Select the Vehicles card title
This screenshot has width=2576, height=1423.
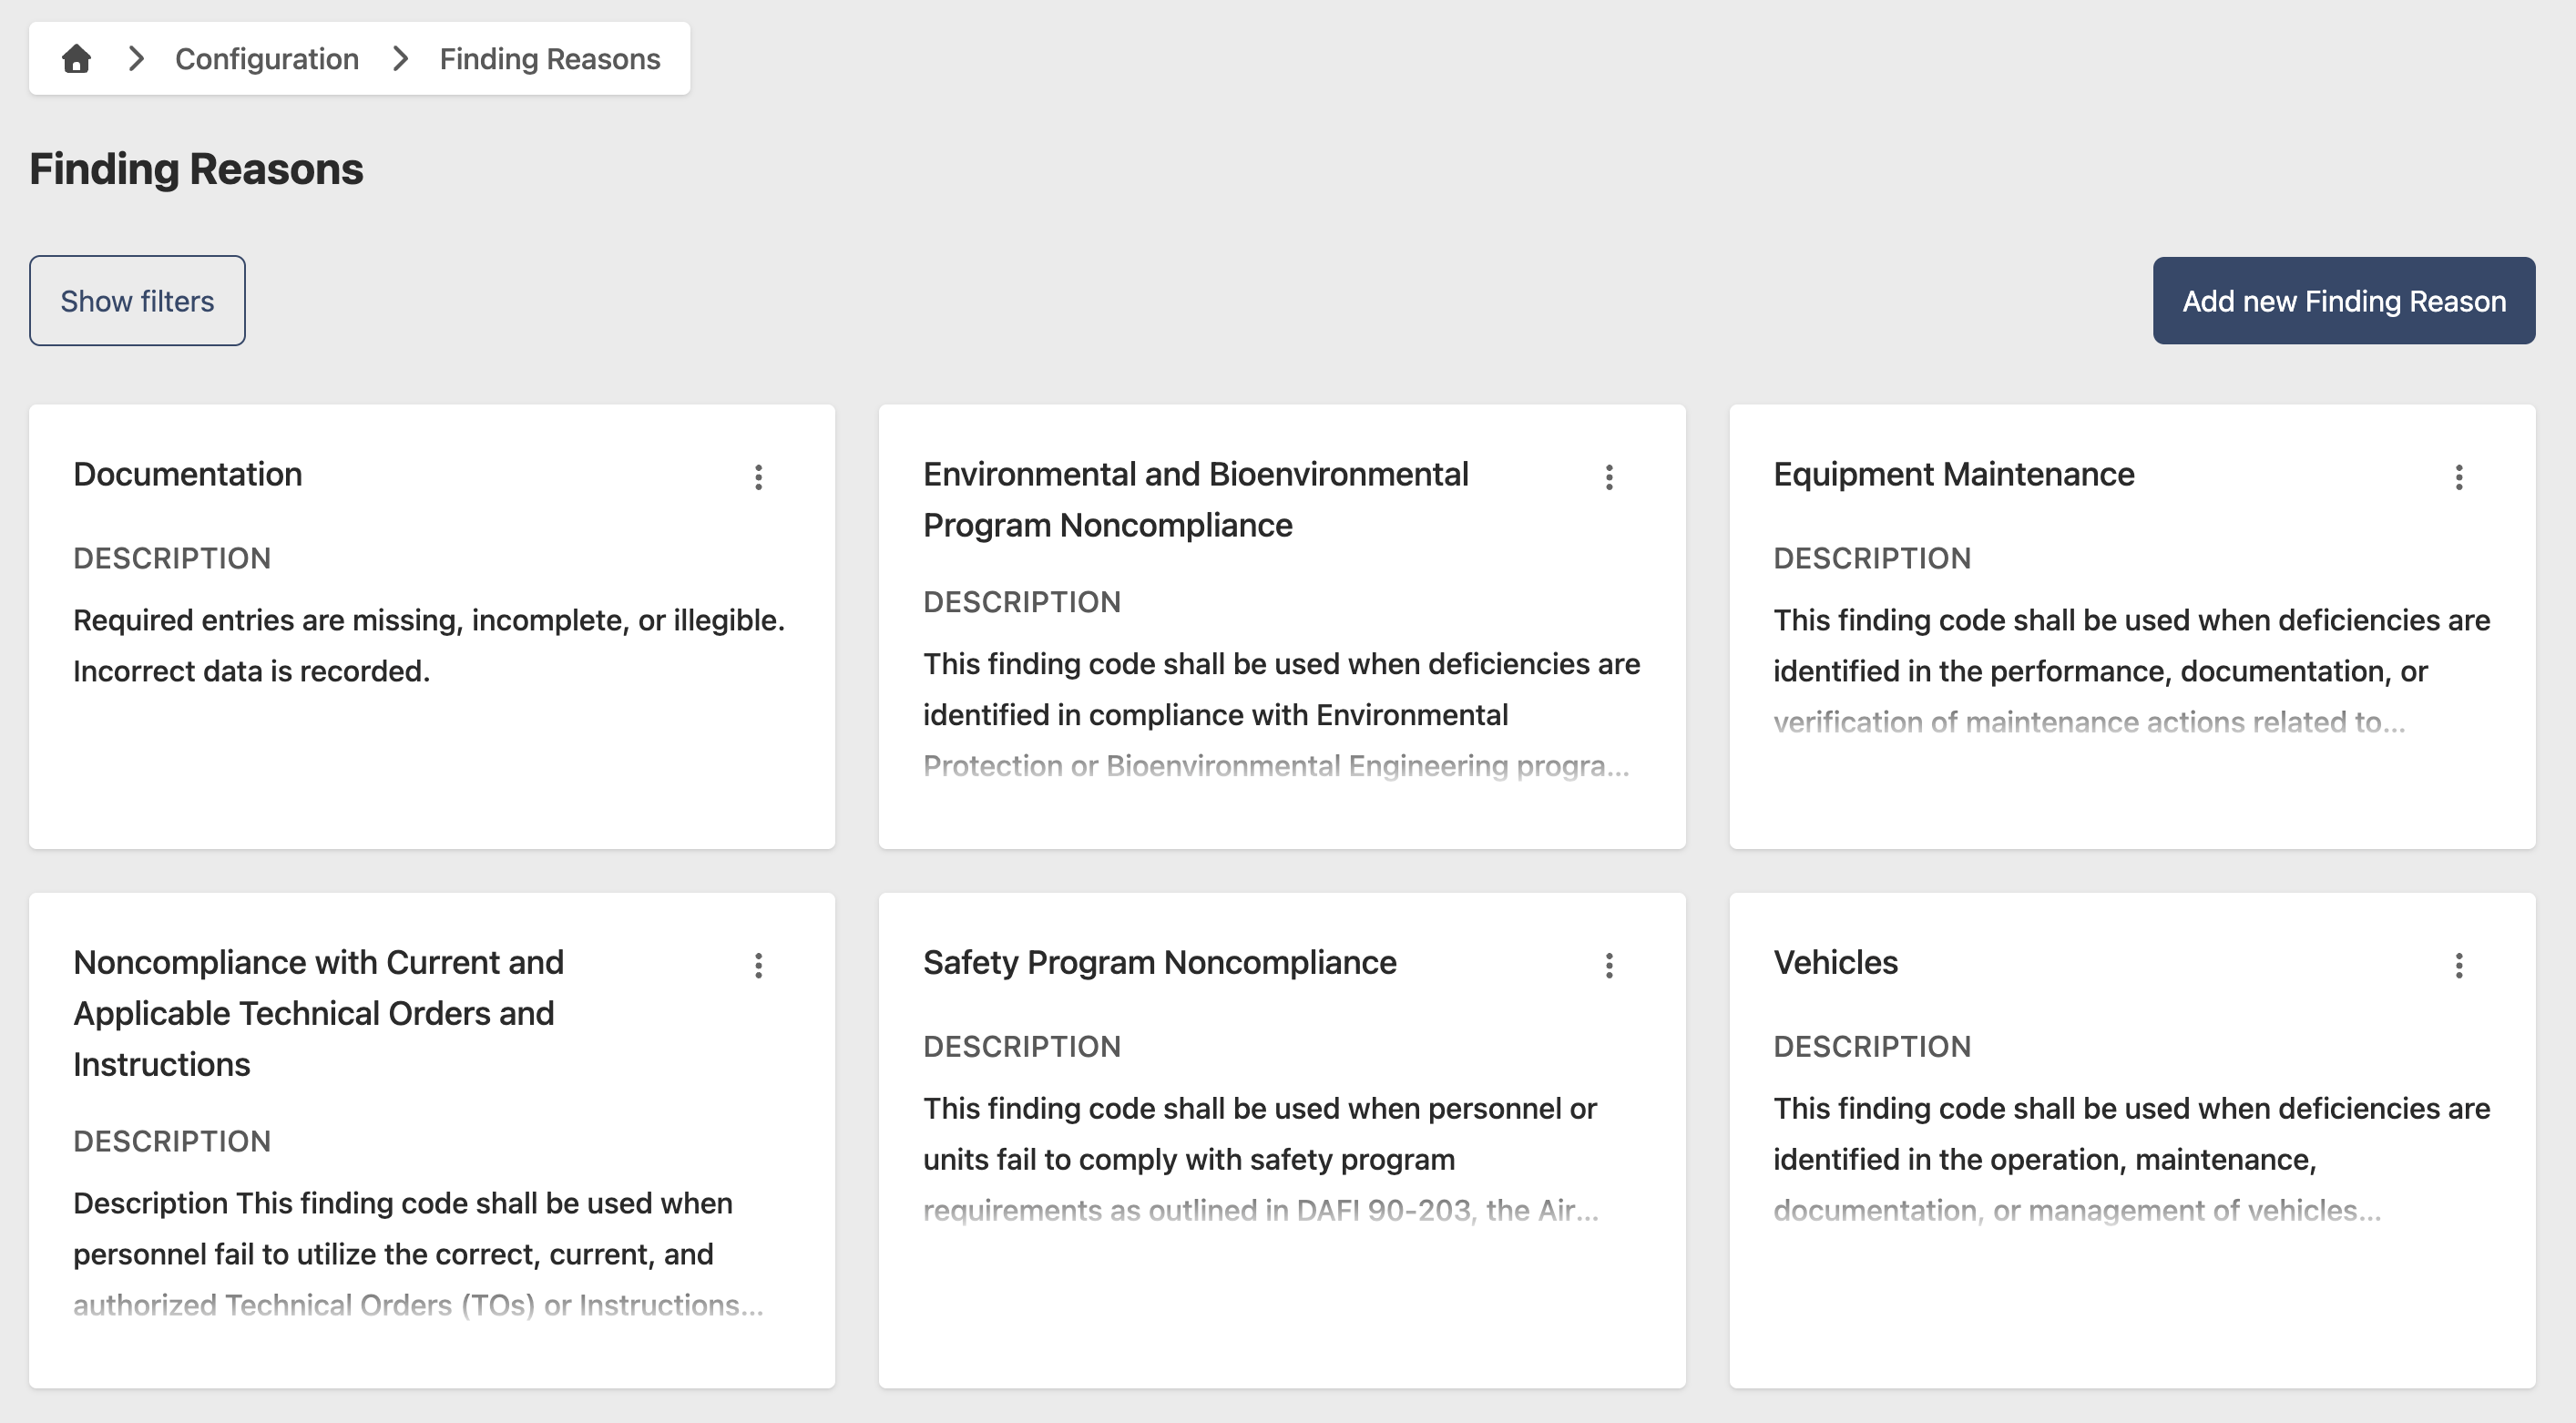(1836, 962)
